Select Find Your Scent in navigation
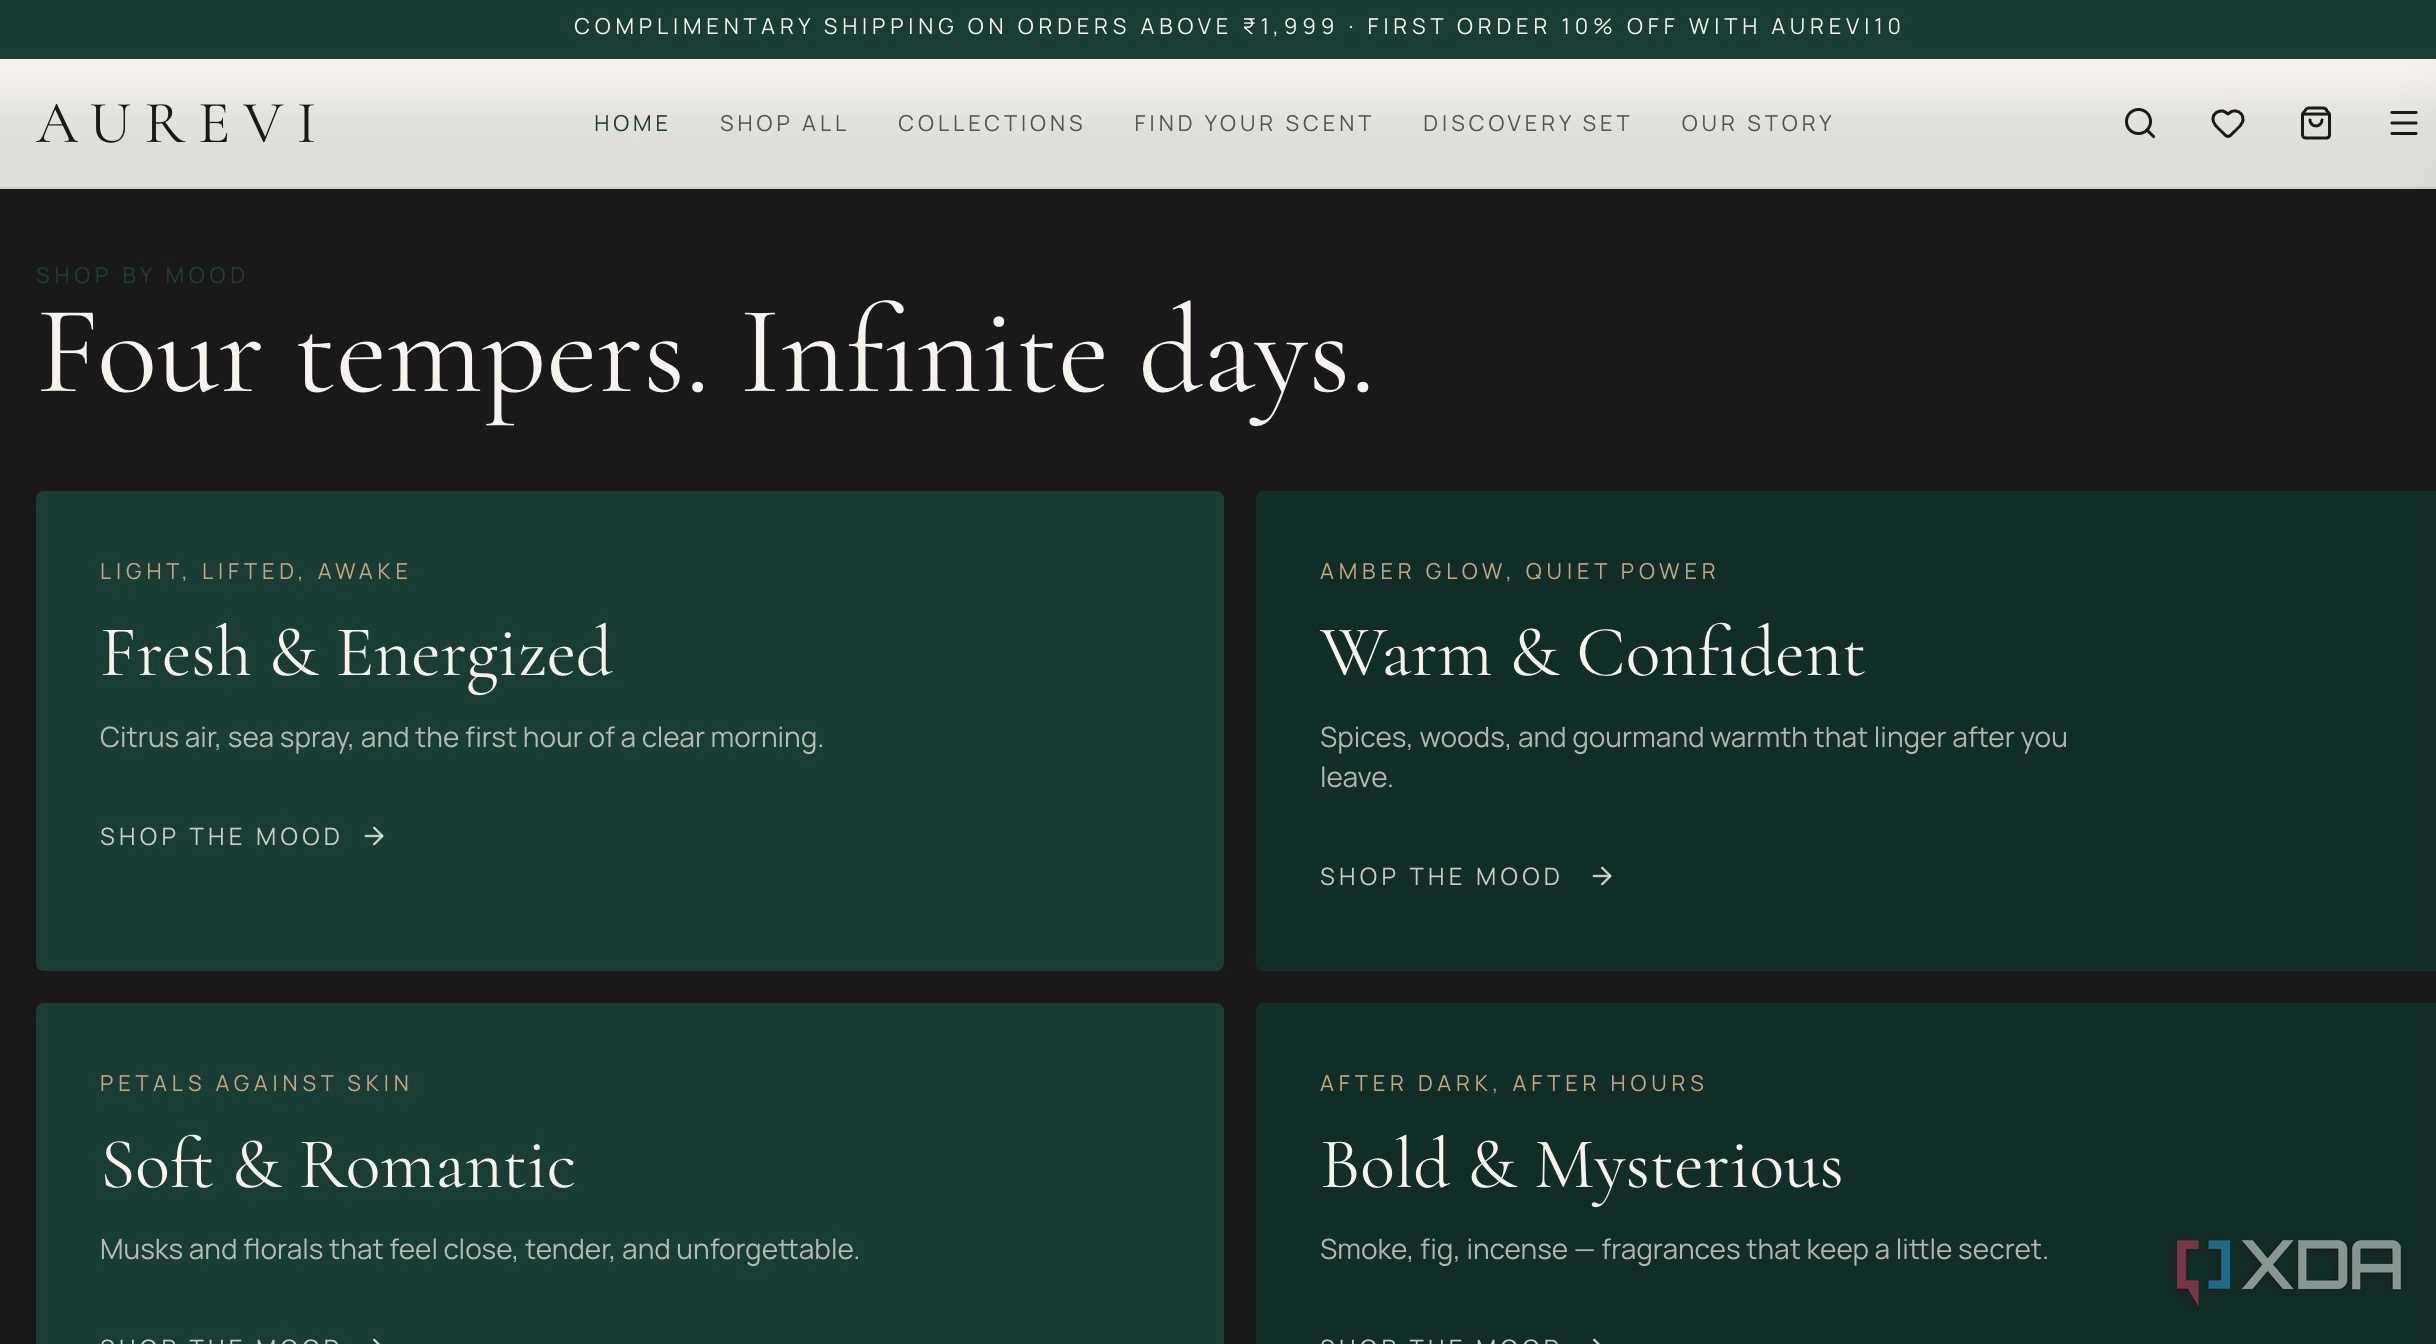The height and width of the screenshot is (1344, 2436). click(x=1253, y=123)
